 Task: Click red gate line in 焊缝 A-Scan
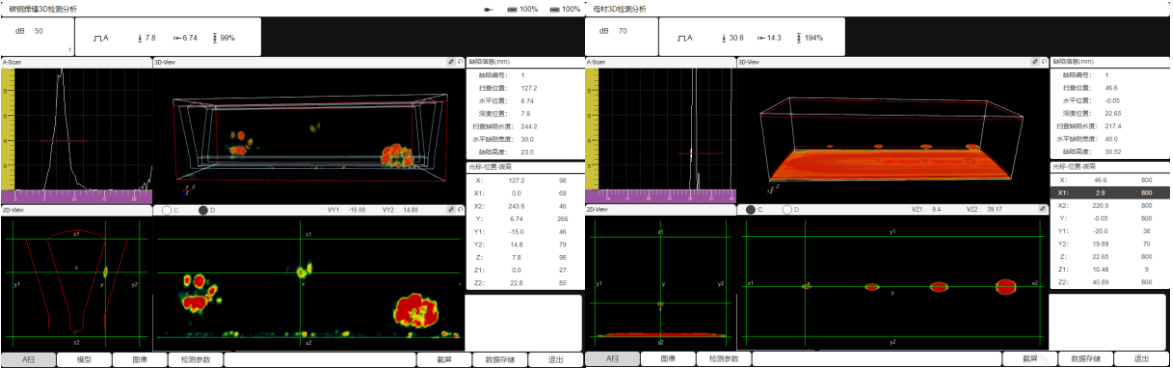click(x=64, y=141)
